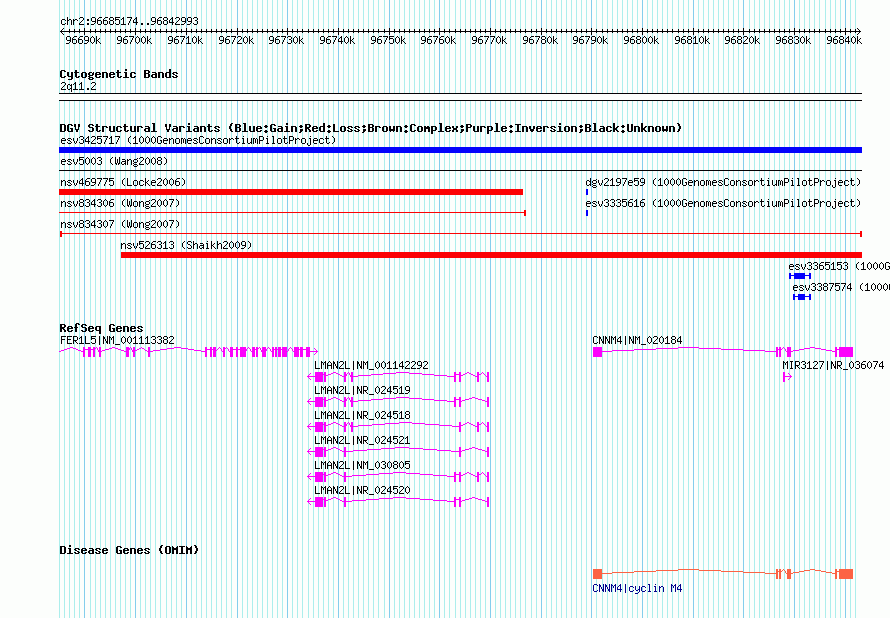Image resolution: width=890 pixels, height=618 pixels.
Task: Click the blue esv3365153 gain glyph
Action: [800, 276]
